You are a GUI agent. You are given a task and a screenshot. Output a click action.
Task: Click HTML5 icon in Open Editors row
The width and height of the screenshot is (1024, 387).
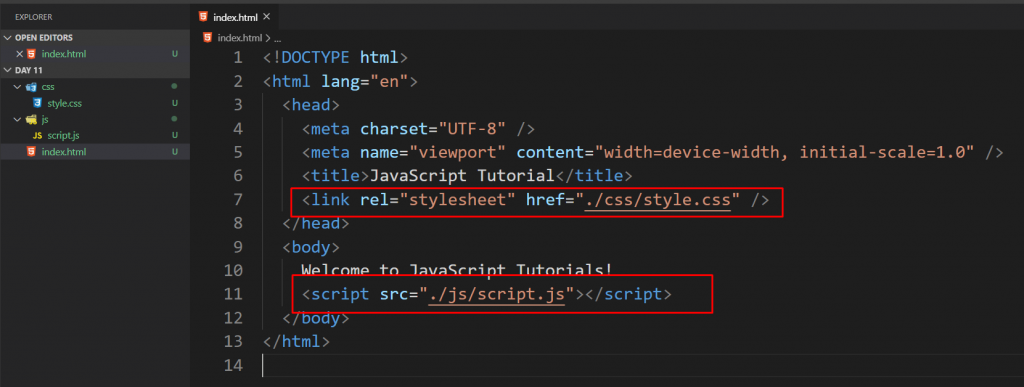point(31,54)
